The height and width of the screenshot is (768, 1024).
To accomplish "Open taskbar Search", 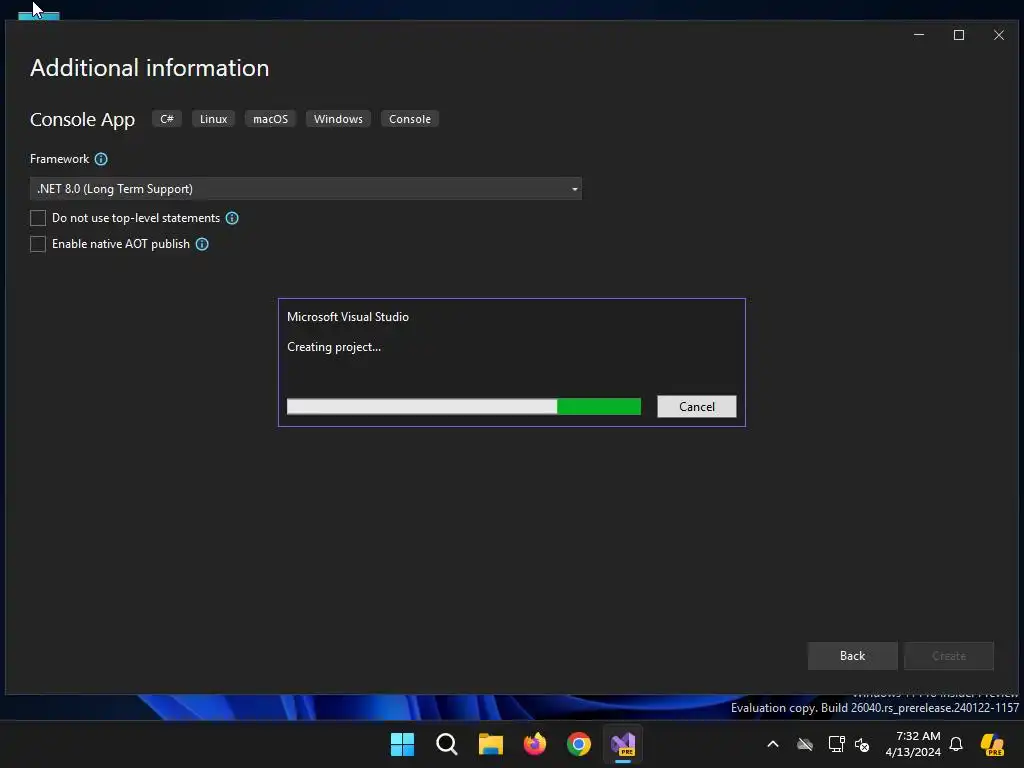I will [x=447, y=744].
